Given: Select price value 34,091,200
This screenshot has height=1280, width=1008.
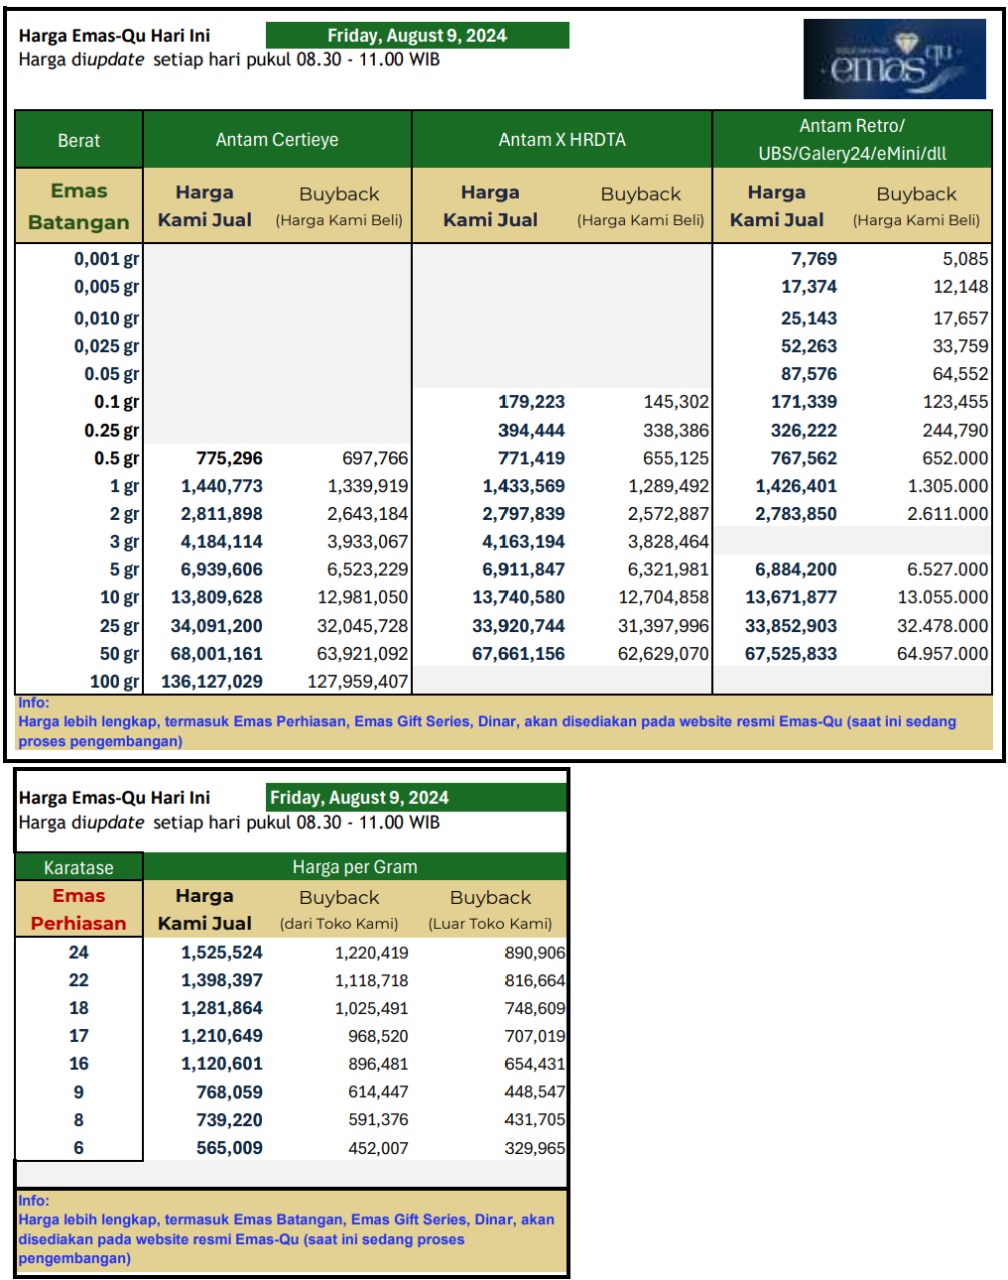Looking at the screenshot, I should tap(217, 626).
